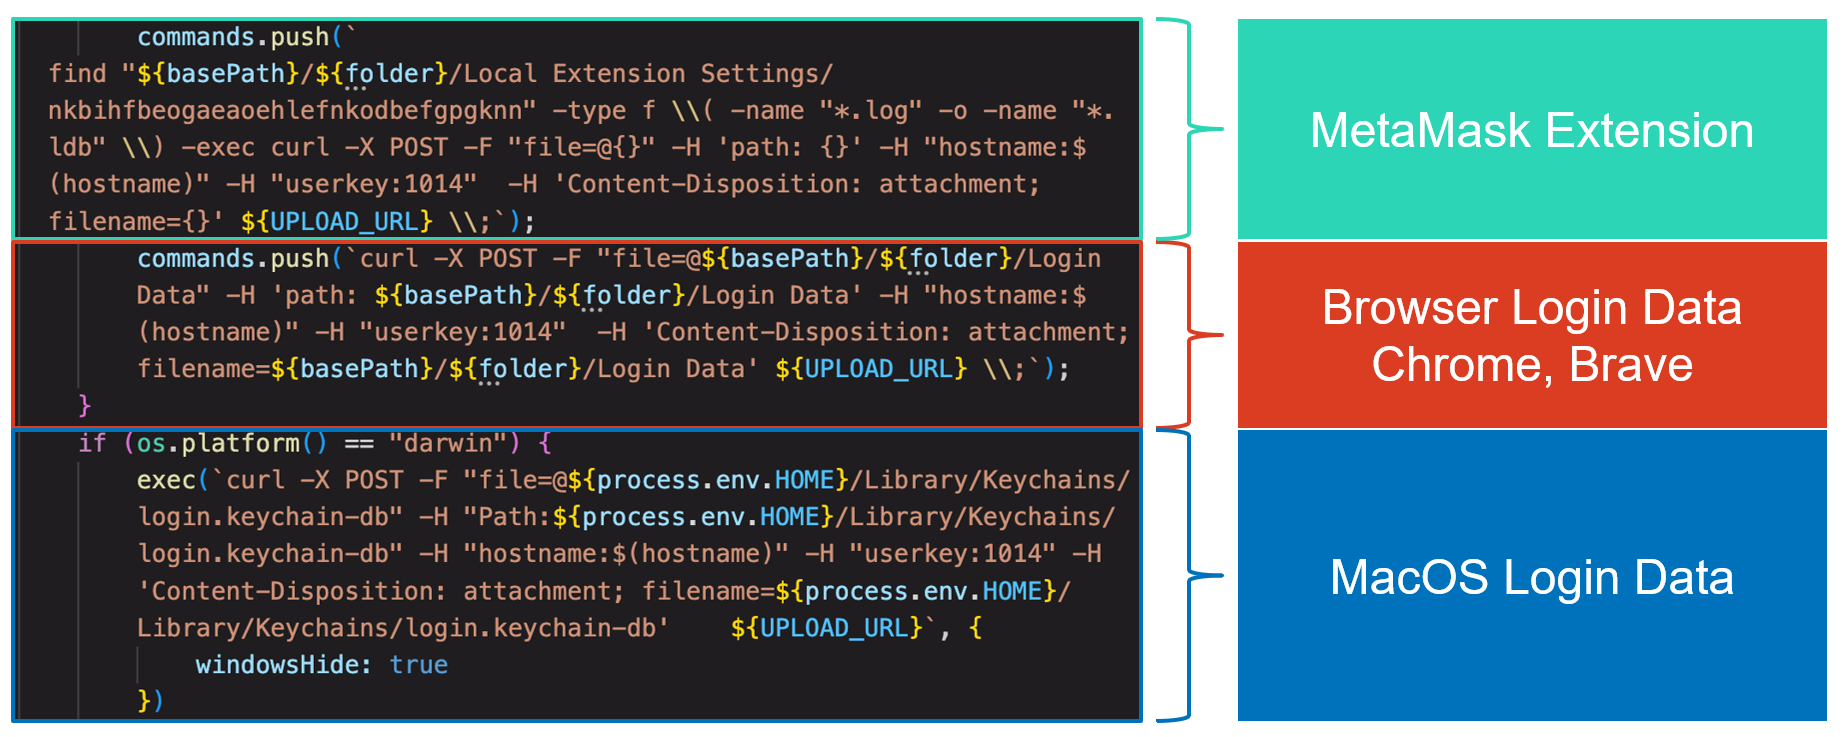Click the "*.log" filename pattern

coord(871,111)
